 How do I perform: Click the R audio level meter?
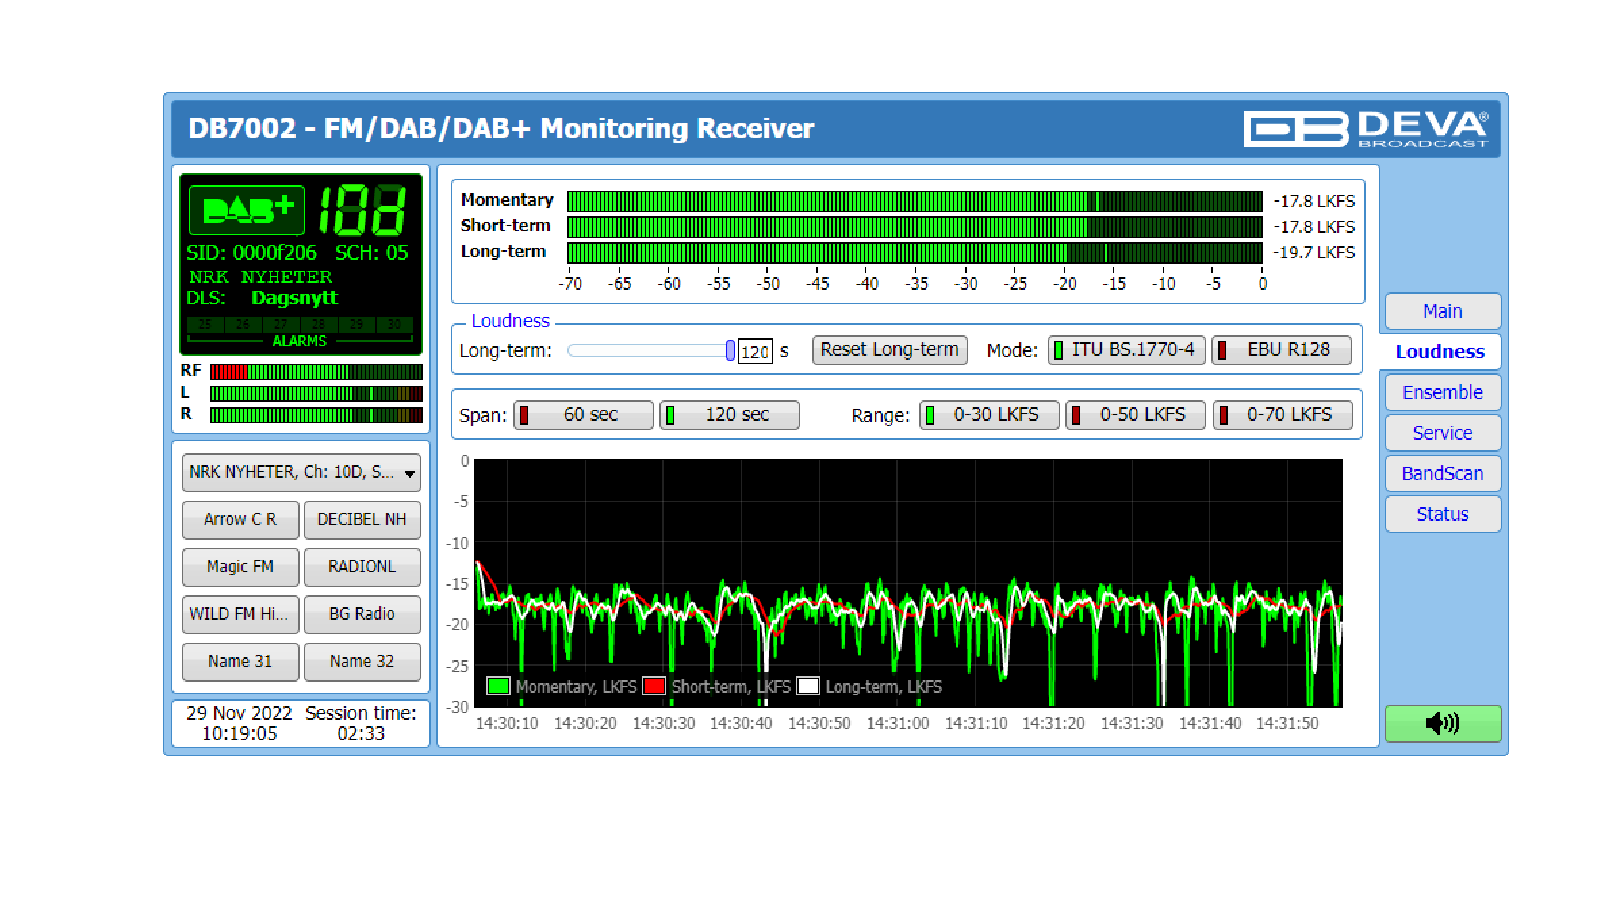(316, 414)
